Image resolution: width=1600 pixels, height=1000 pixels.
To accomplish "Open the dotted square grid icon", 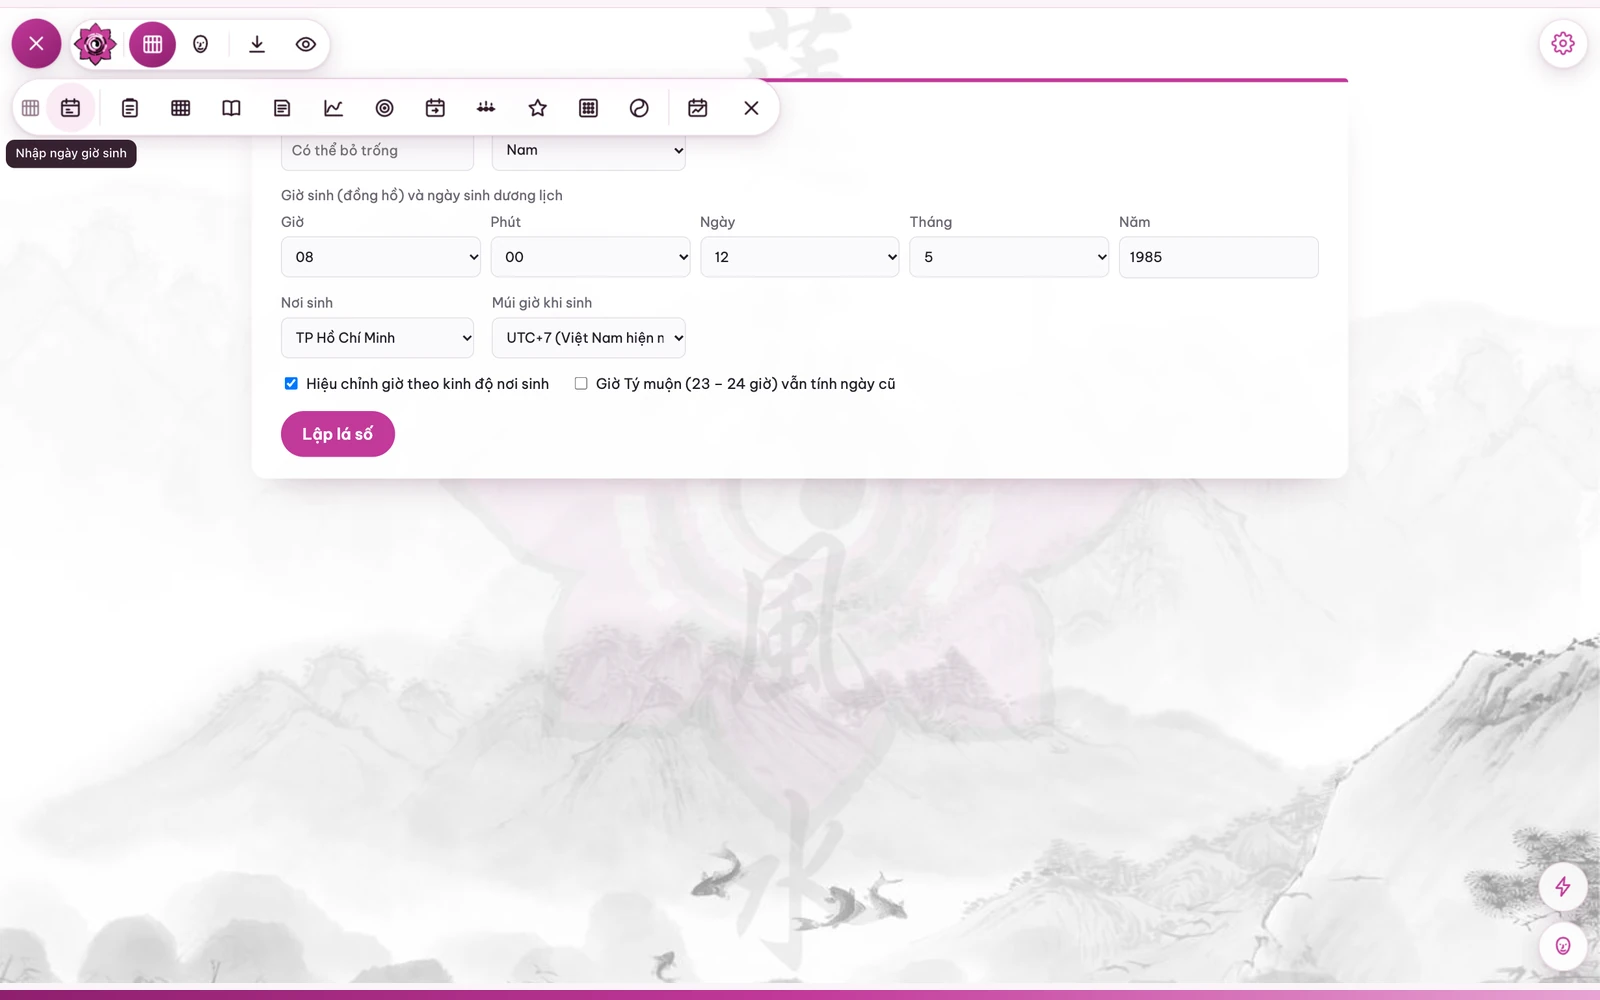I will [588, 108].
